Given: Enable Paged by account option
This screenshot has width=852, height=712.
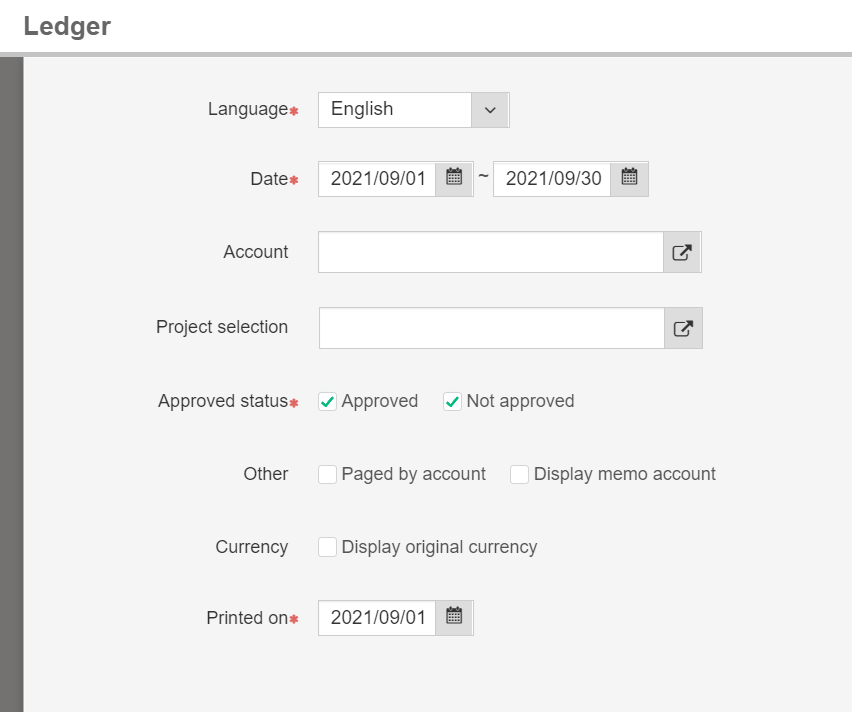Looking at the screenshot, I should (x=327, y=475).
